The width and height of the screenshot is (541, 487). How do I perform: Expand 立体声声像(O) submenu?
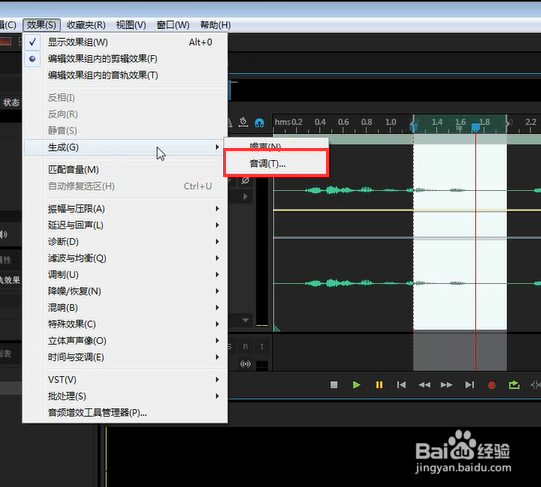pyautogui.click(x=125, y=341)
